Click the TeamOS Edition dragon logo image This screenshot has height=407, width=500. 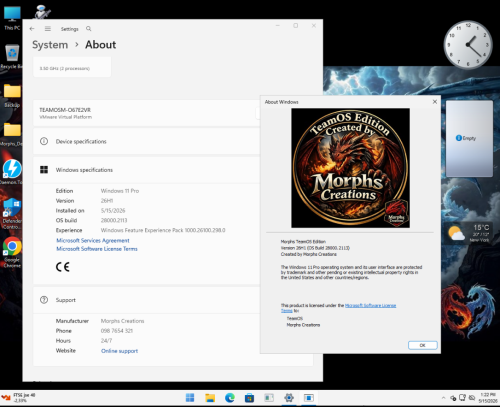coord(351,168)
